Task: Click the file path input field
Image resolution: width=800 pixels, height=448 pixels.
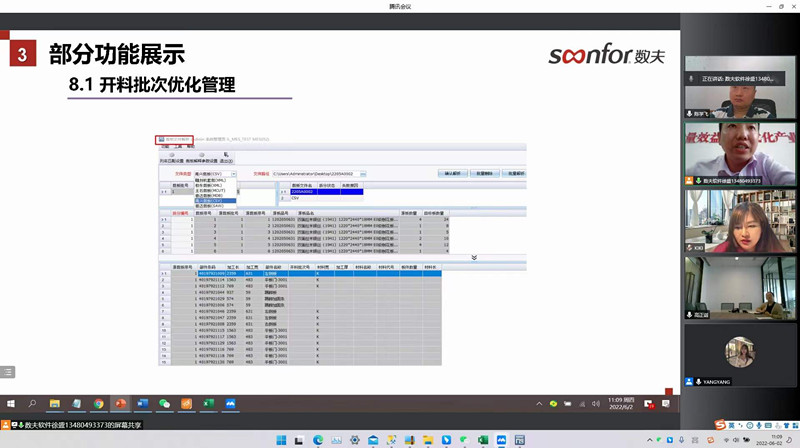Action: click(314, 173)
